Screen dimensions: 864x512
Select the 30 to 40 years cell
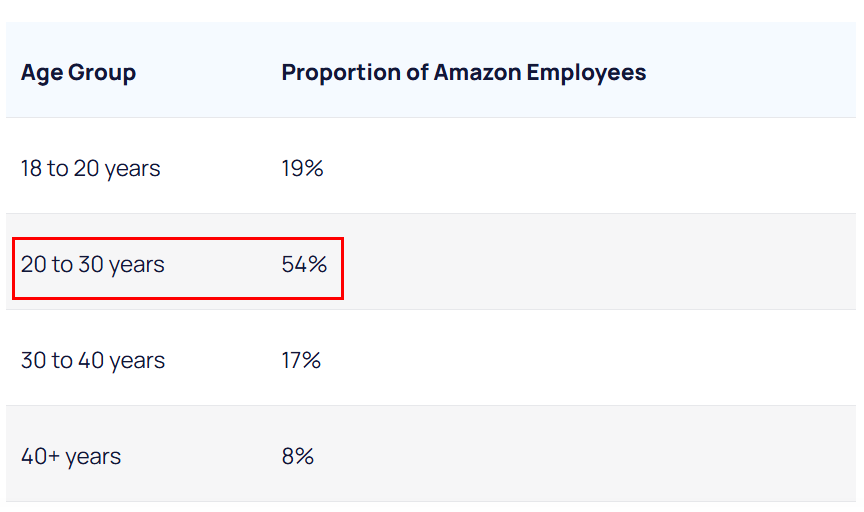(93, 360)
